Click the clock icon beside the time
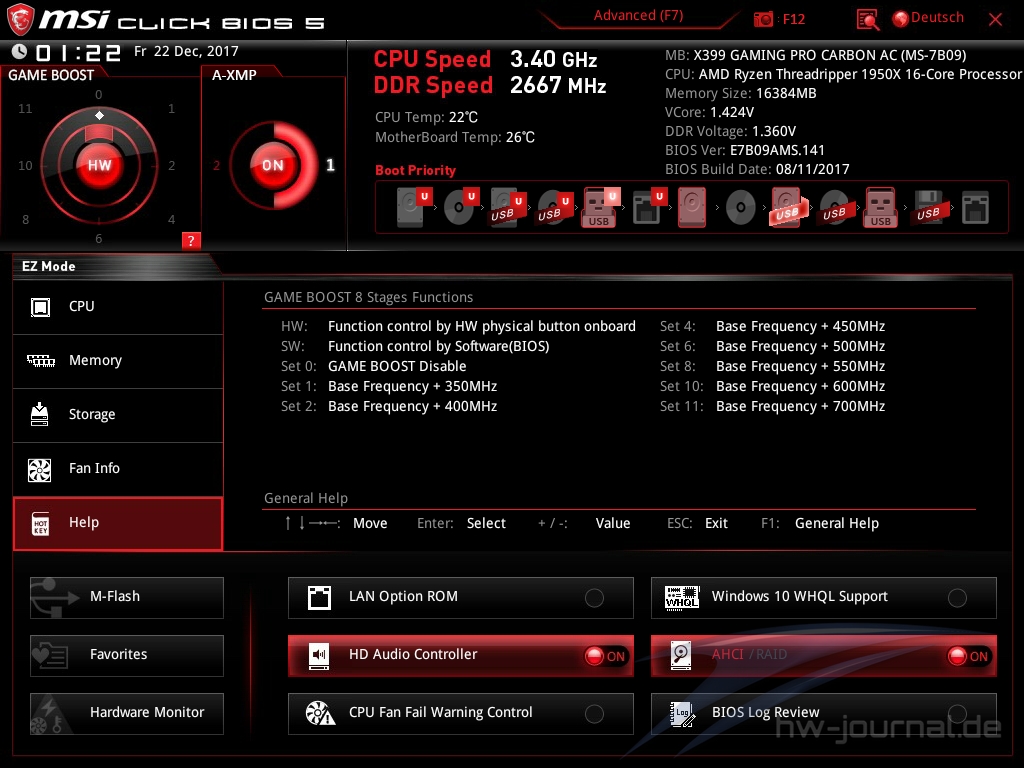Viewport: 1024px width, 768px height. (20, 51)
